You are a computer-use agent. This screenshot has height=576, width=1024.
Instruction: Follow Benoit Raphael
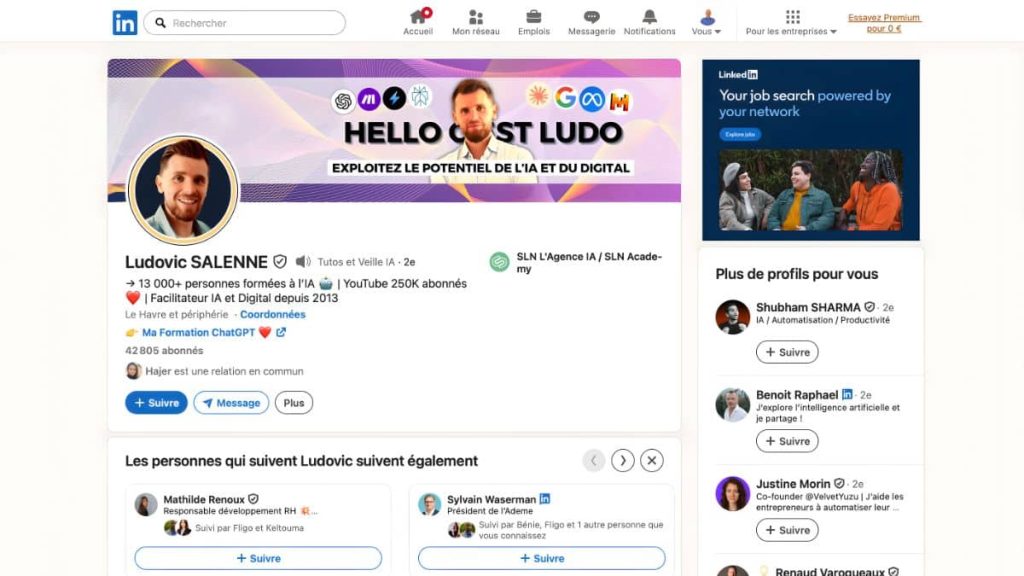click(787, 441)
